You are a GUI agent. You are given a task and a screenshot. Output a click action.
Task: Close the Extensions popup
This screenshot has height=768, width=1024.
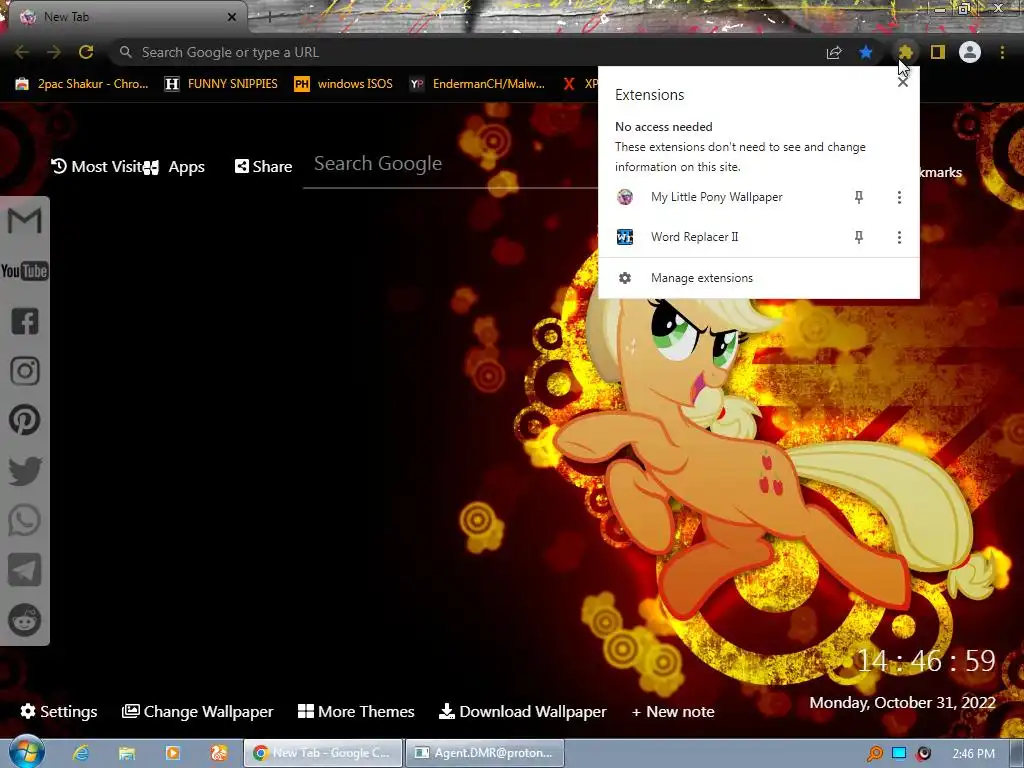[903, 82]
